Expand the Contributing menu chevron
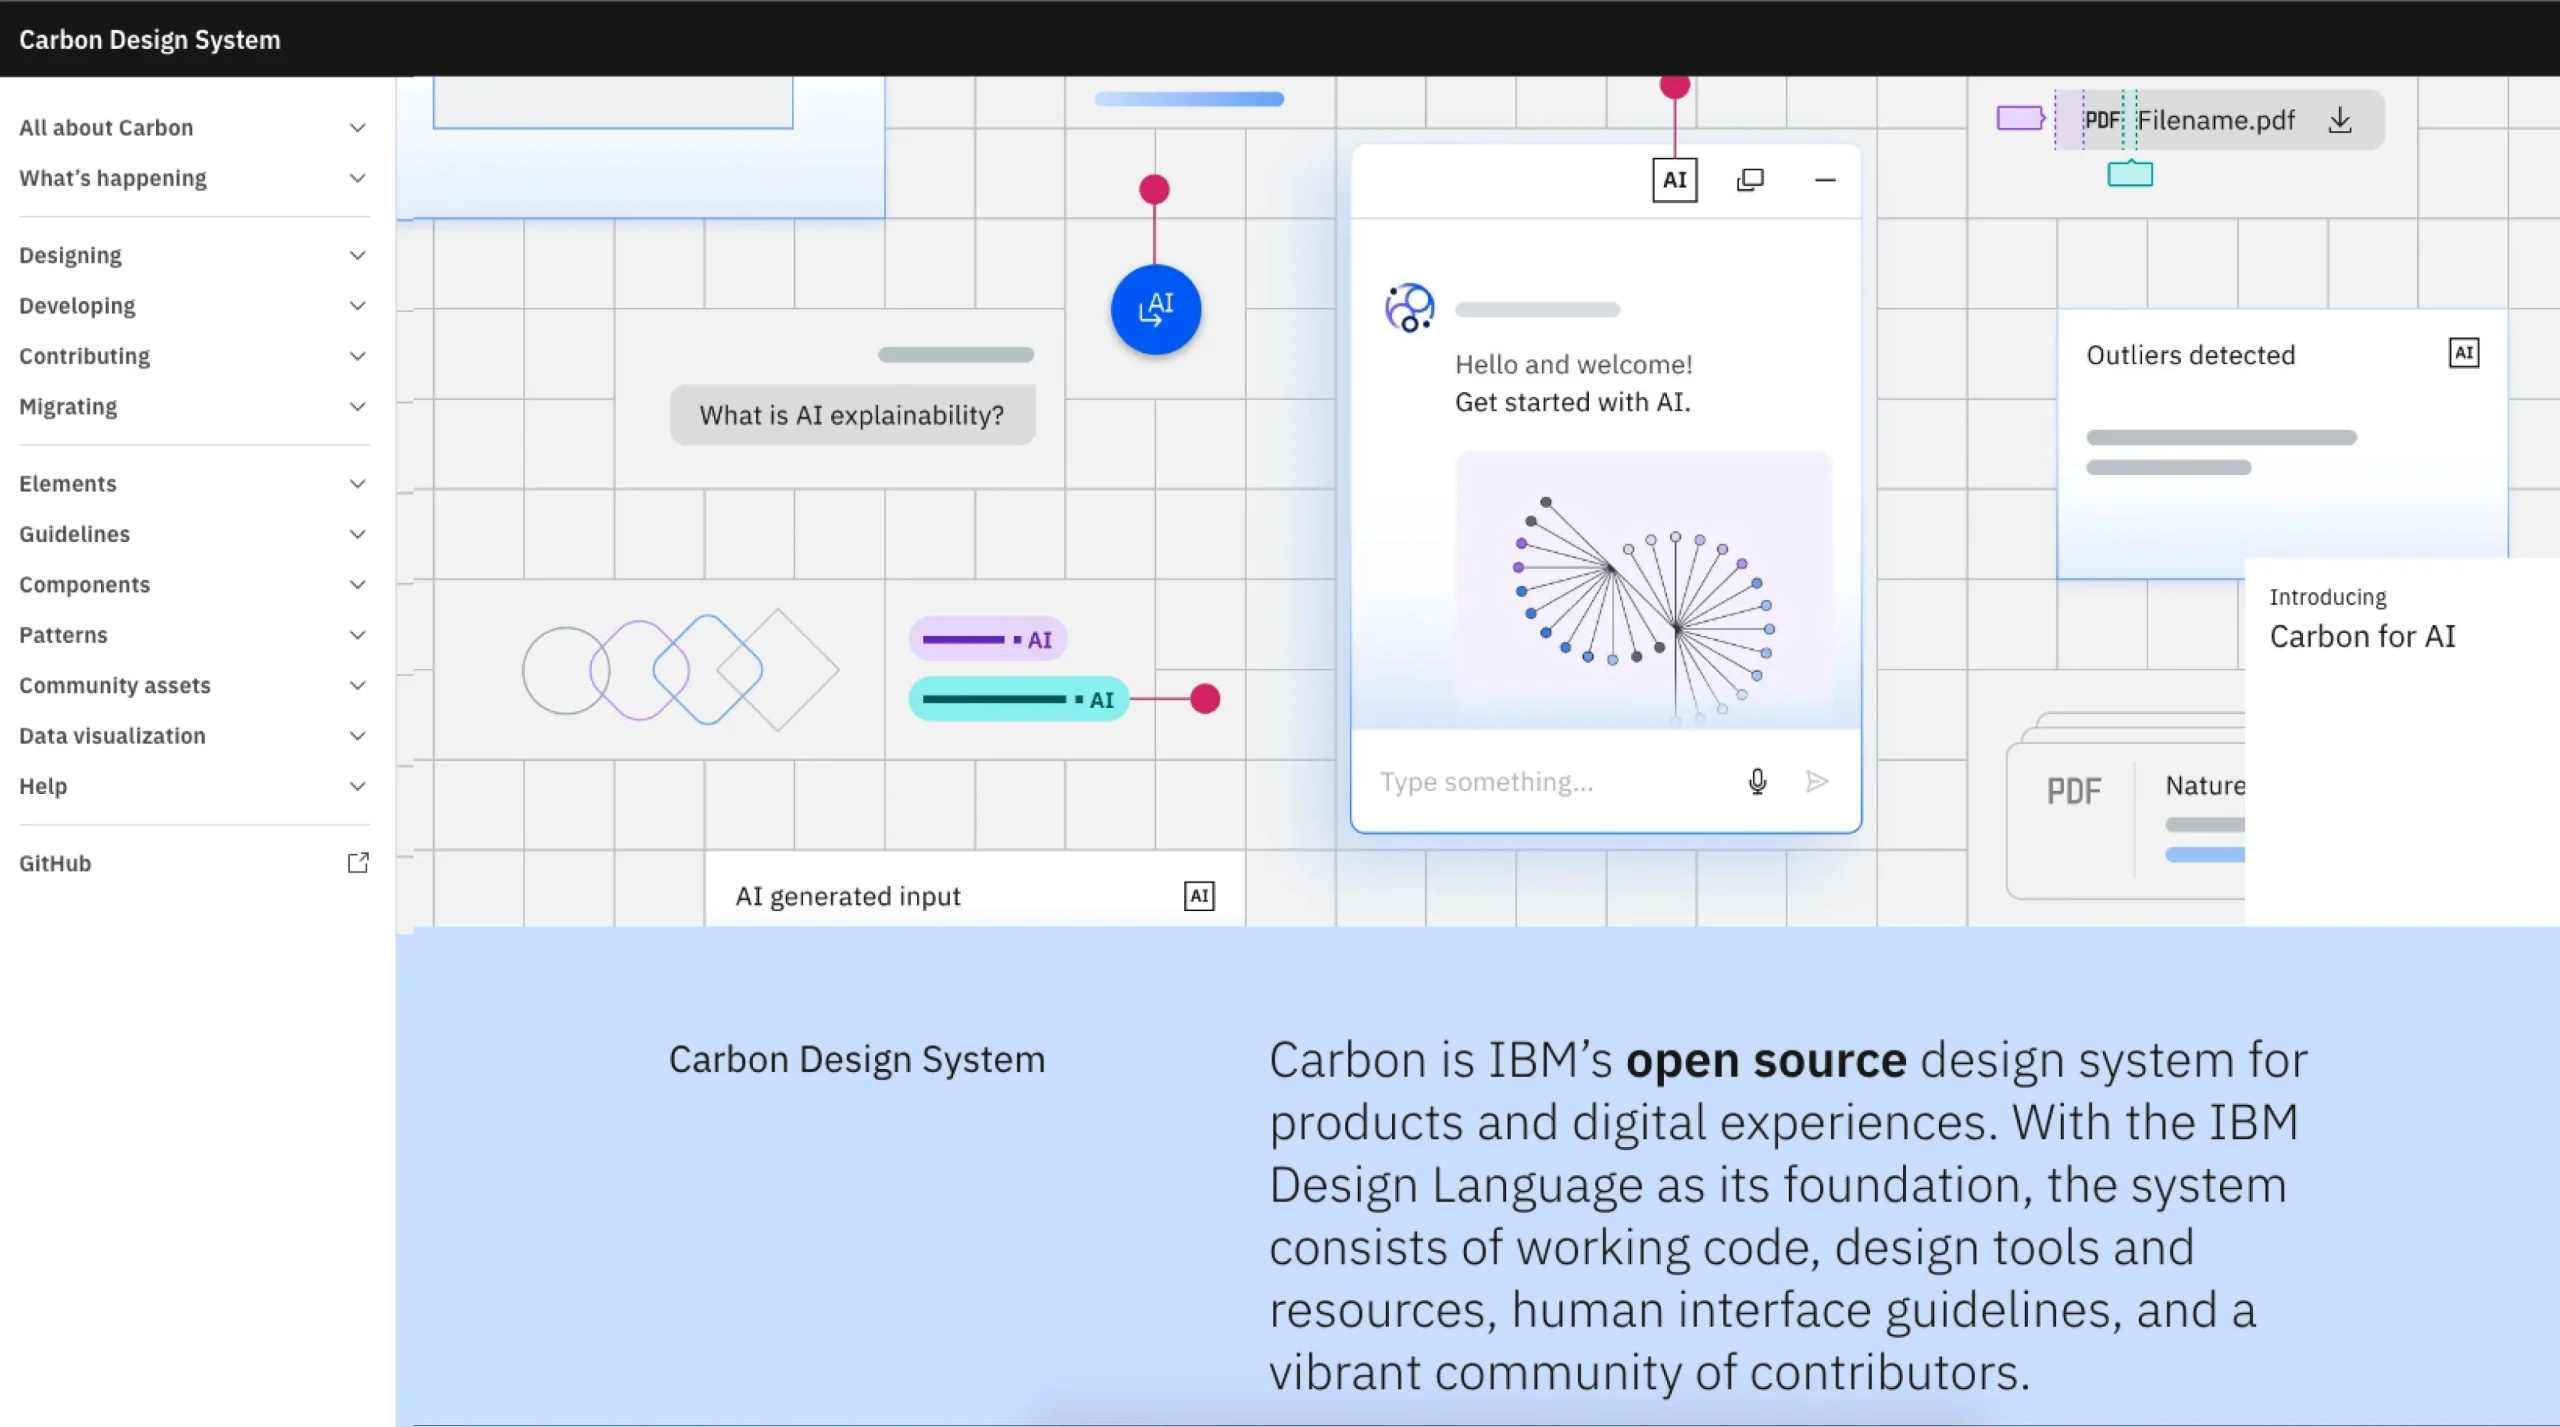The image size is (2560, 1427). point(357,356)
